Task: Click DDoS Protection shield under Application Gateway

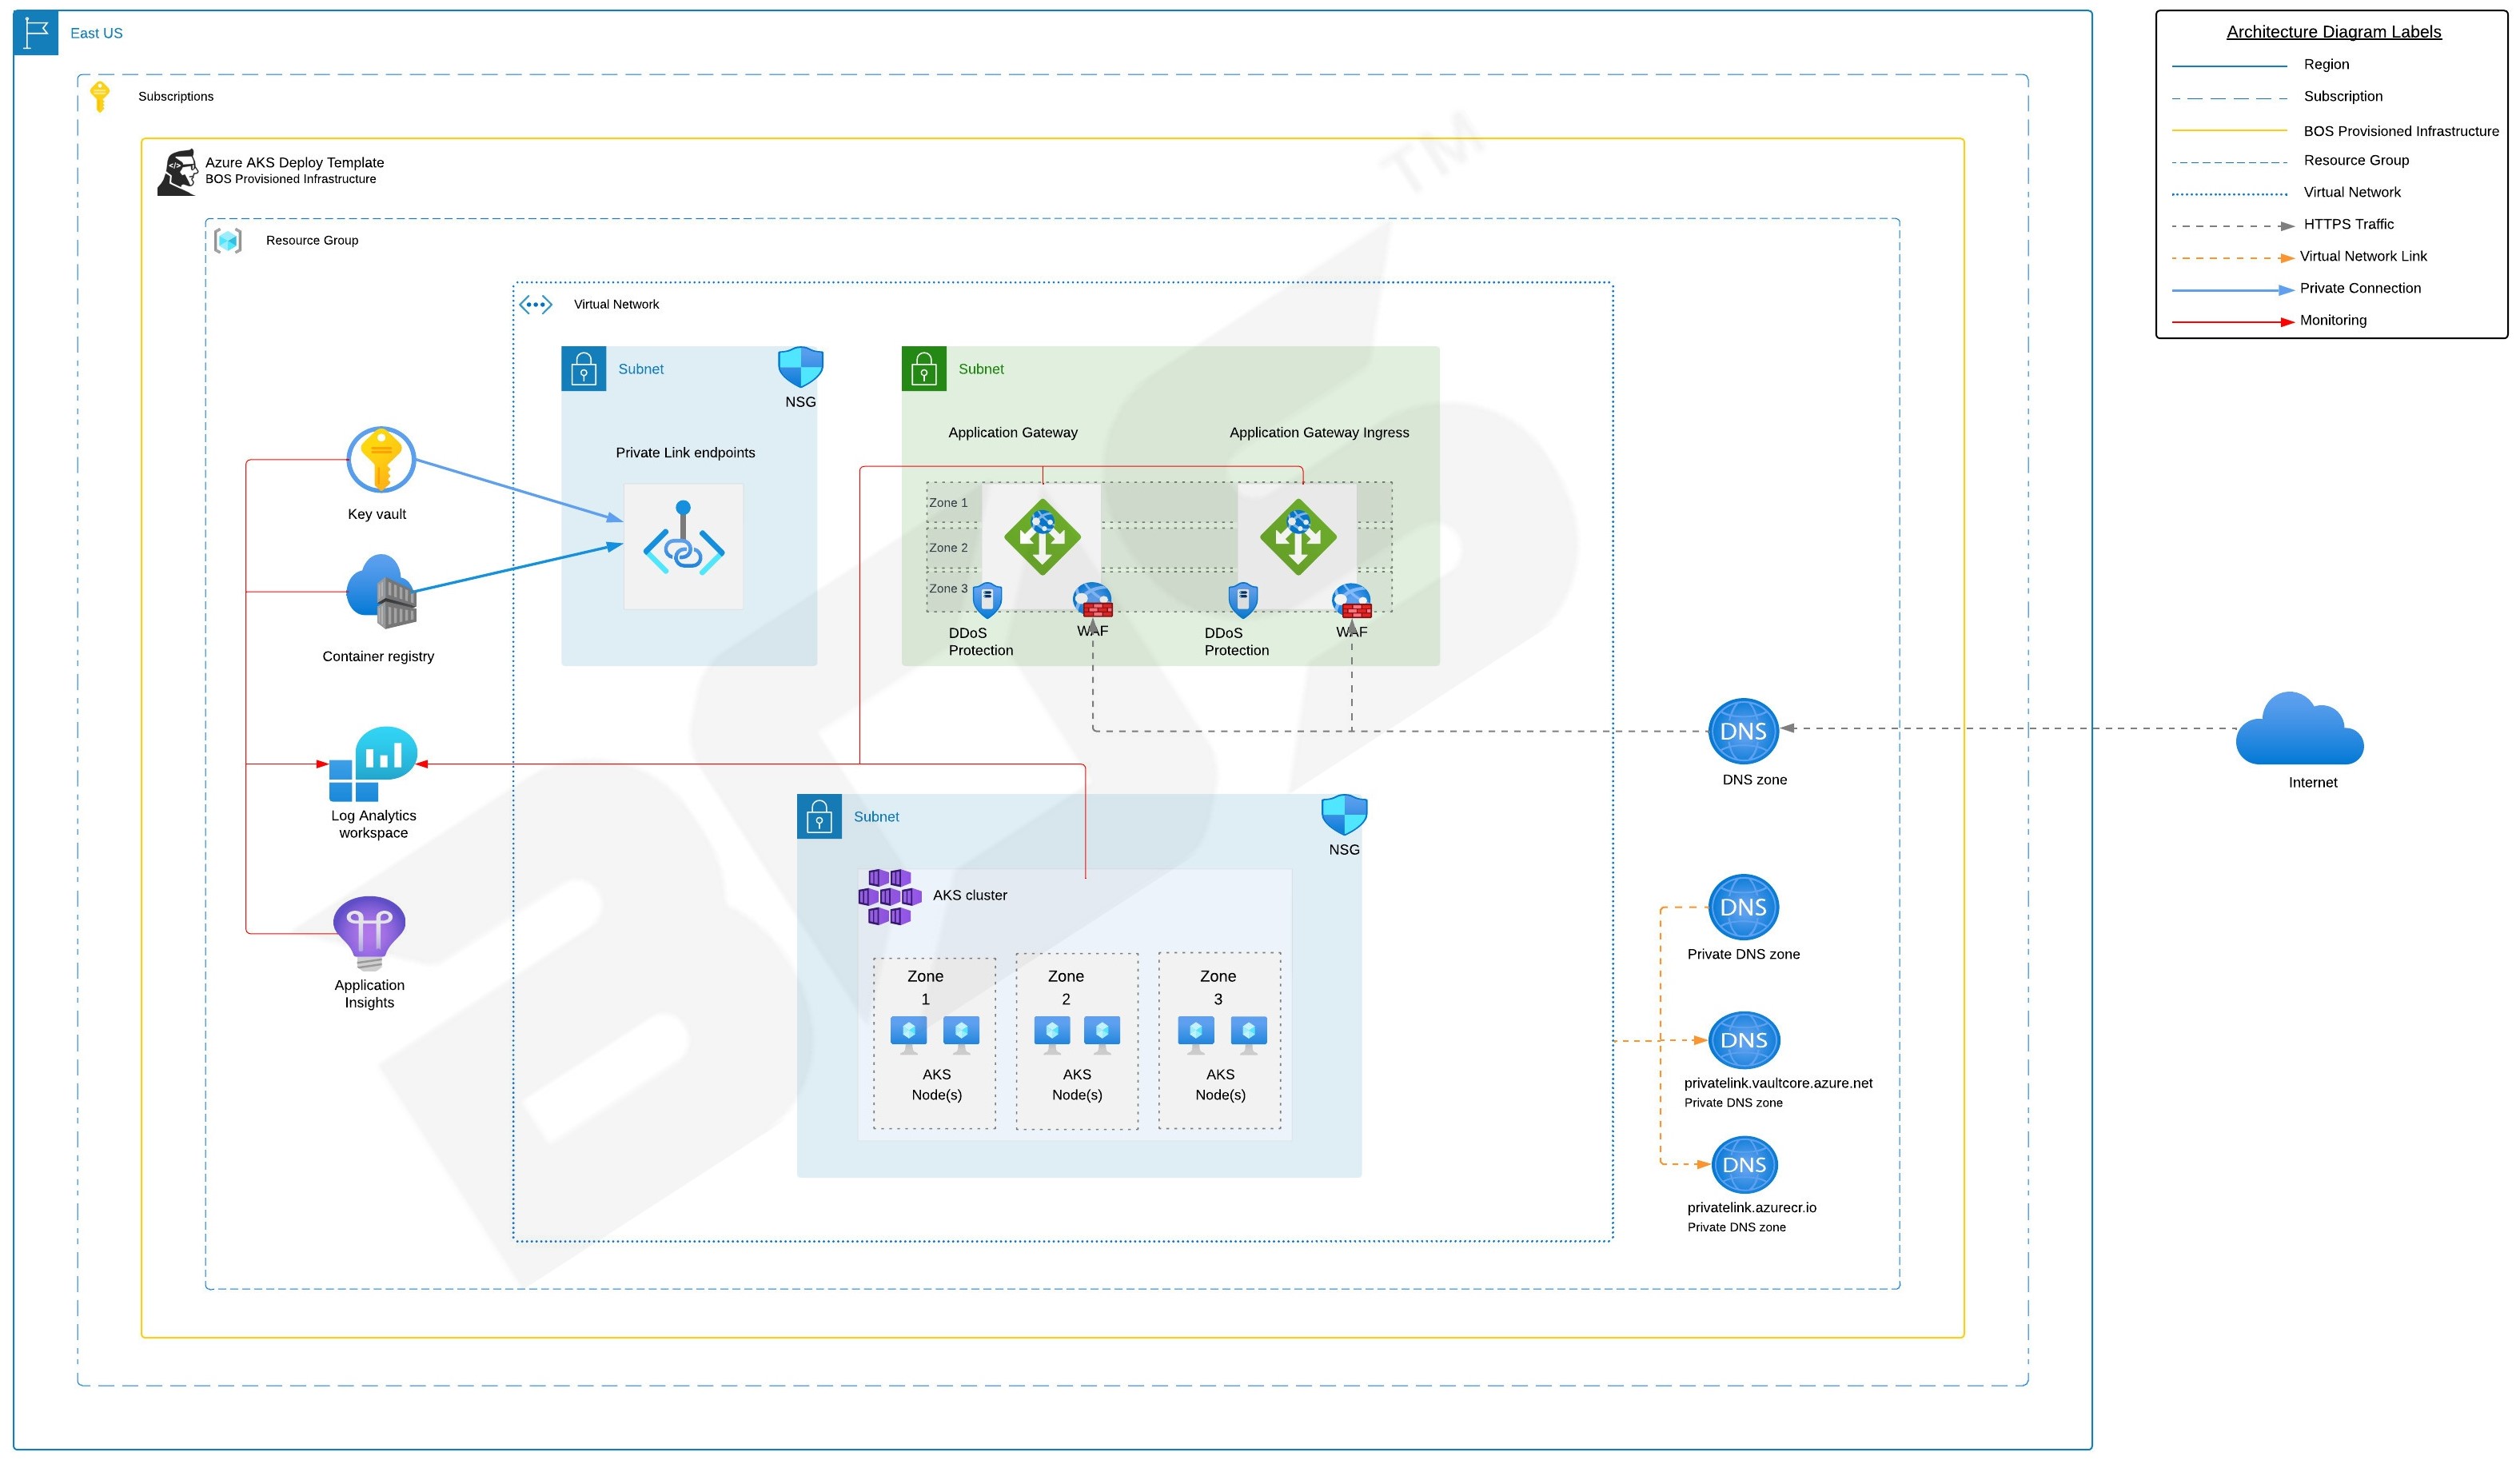Action: click(x=987, y=600)
